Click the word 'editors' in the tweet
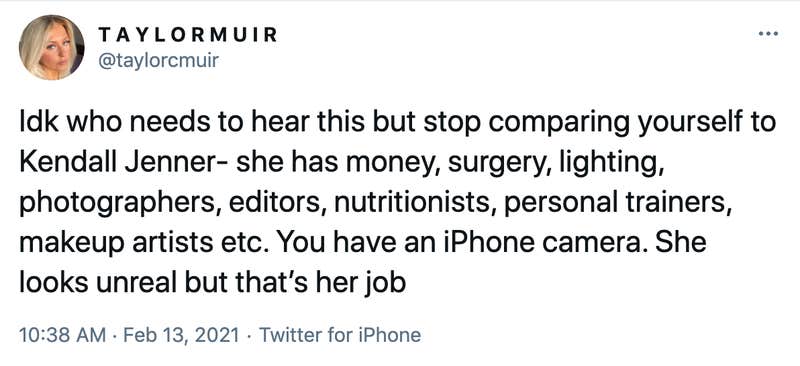800x366 pixels. point(276,203)
